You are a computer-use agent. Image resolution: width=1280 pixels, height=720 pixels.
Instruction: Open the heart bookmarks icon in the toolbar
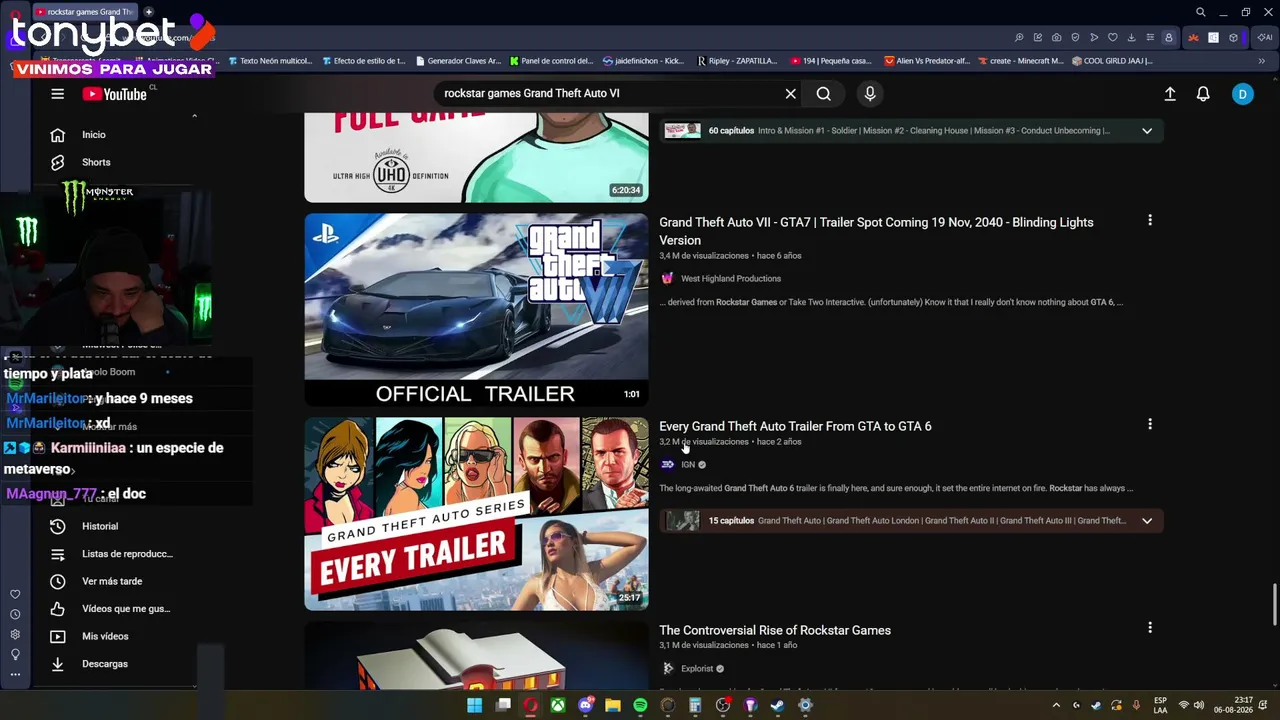(x=1113, y=38)
